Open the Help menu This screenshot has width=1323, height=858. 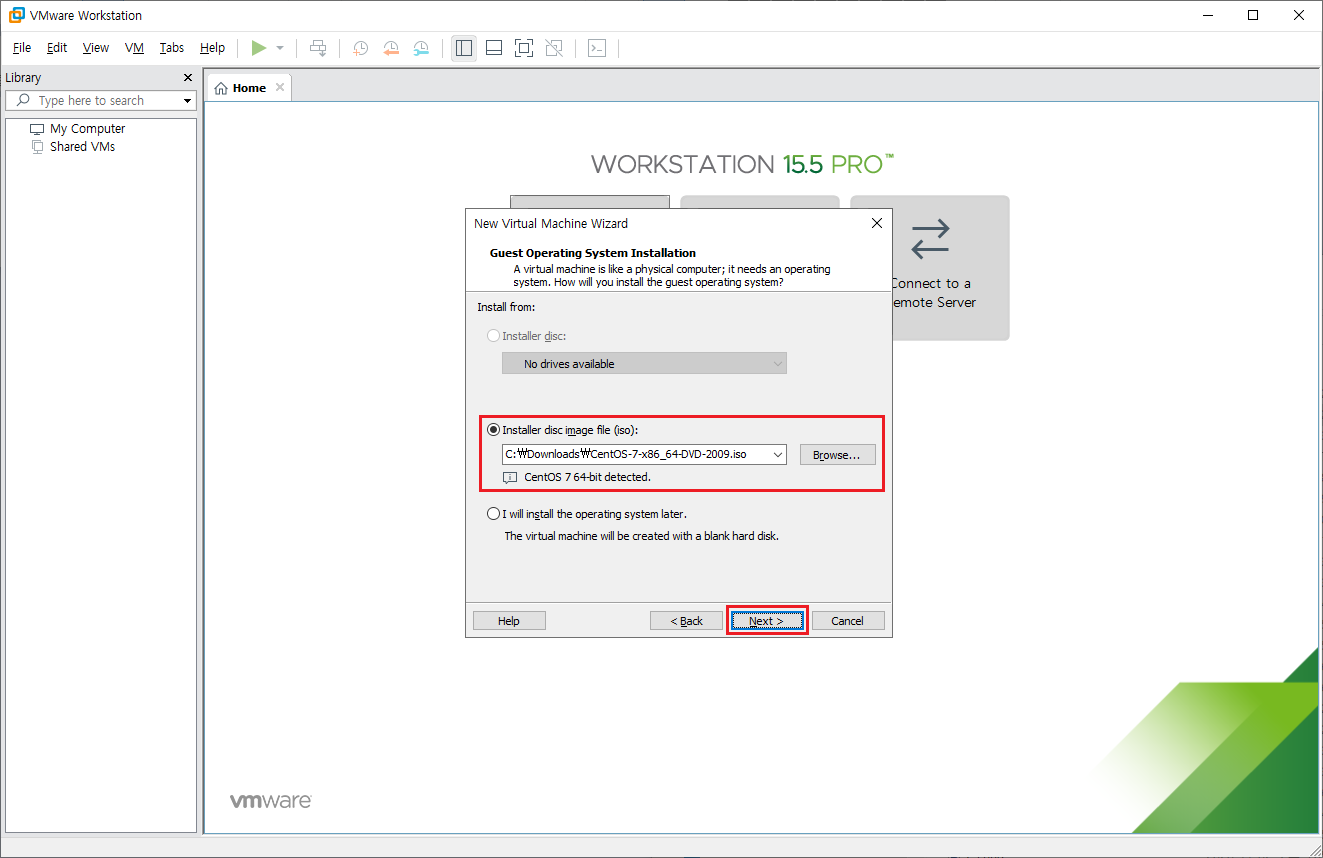point(212,48)
